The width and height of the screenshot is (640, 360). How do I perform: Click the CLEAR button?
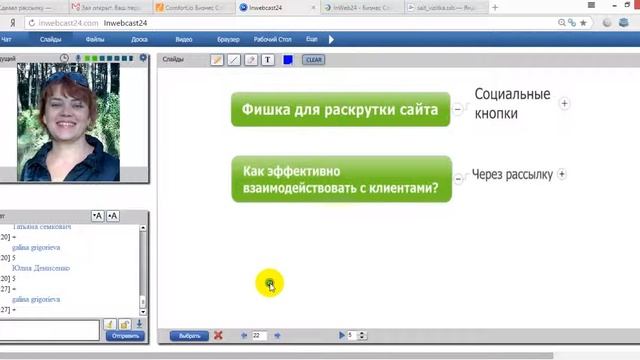(x=313, y=60)
